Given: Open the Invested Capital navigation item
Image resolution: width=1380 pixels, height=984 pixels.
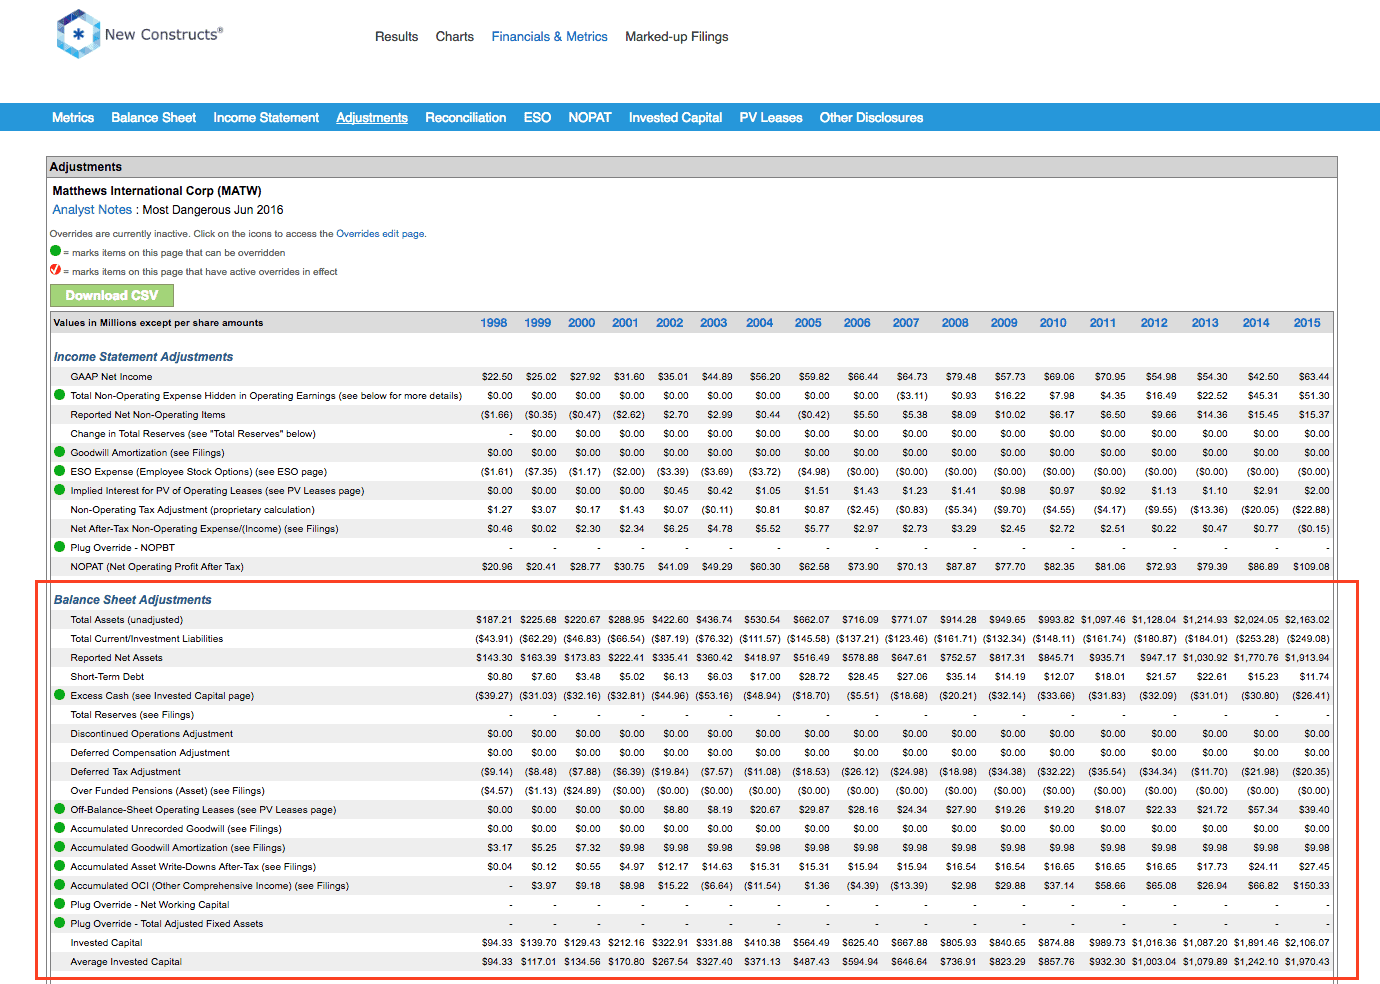Looking at the screenshot, I should point(676,118).
